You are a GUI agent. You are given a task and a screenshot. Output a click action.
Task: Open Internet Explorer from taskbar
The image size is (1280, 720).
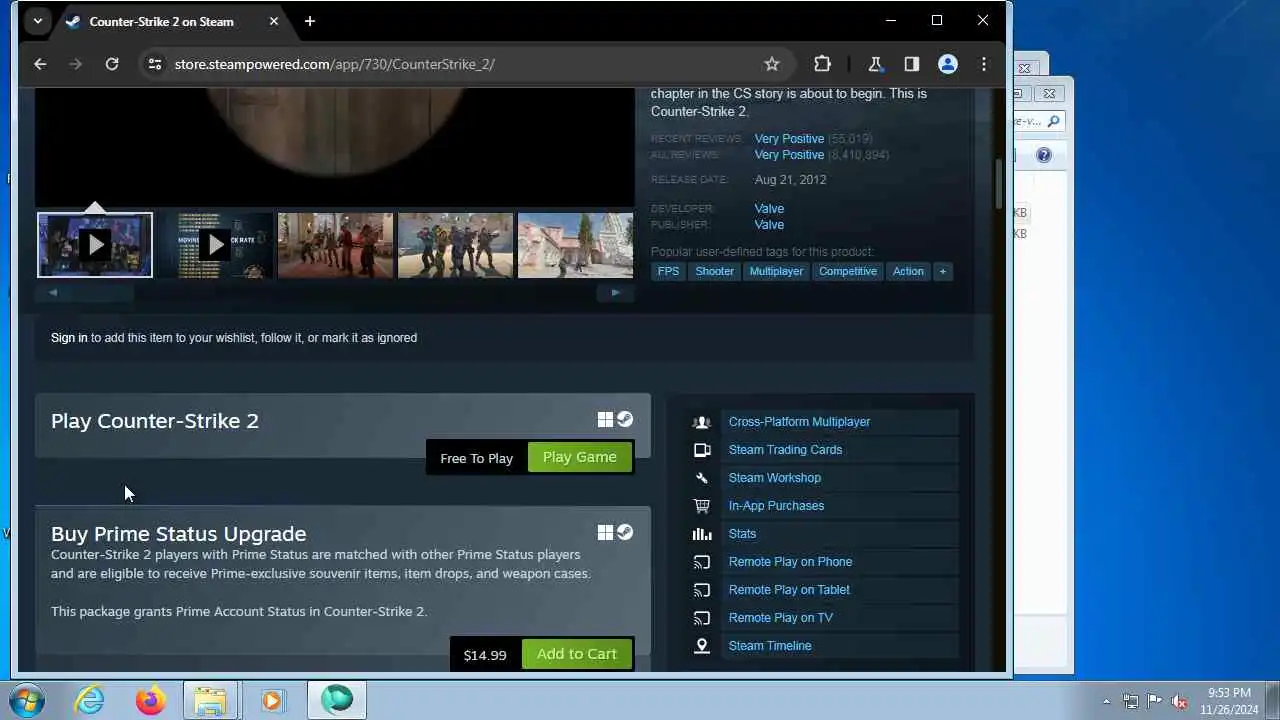[90, 700]
